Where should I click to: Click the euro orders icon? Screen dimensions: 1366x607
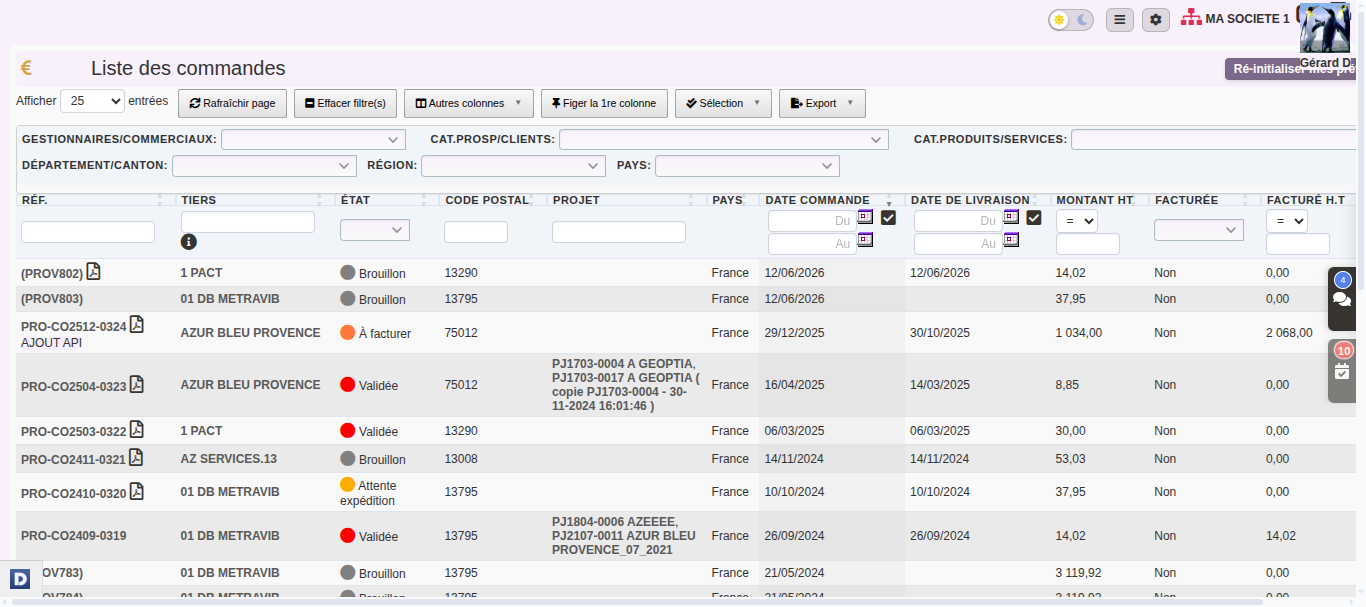(27, 68)
